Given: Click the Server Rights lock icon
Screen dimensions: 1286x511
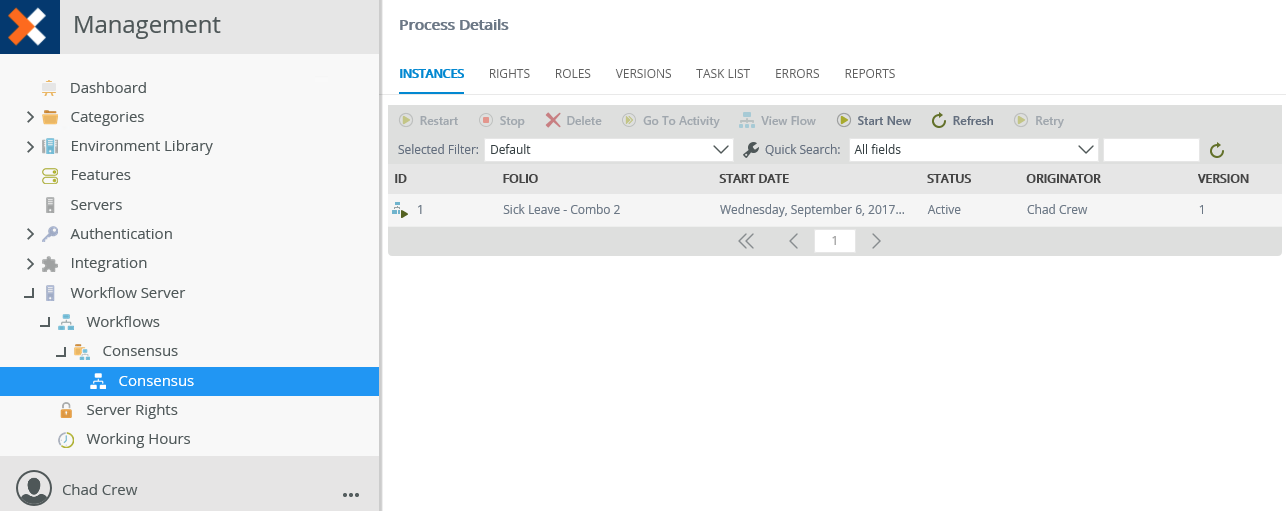Looking at the screenshot, I should (66, 410).
